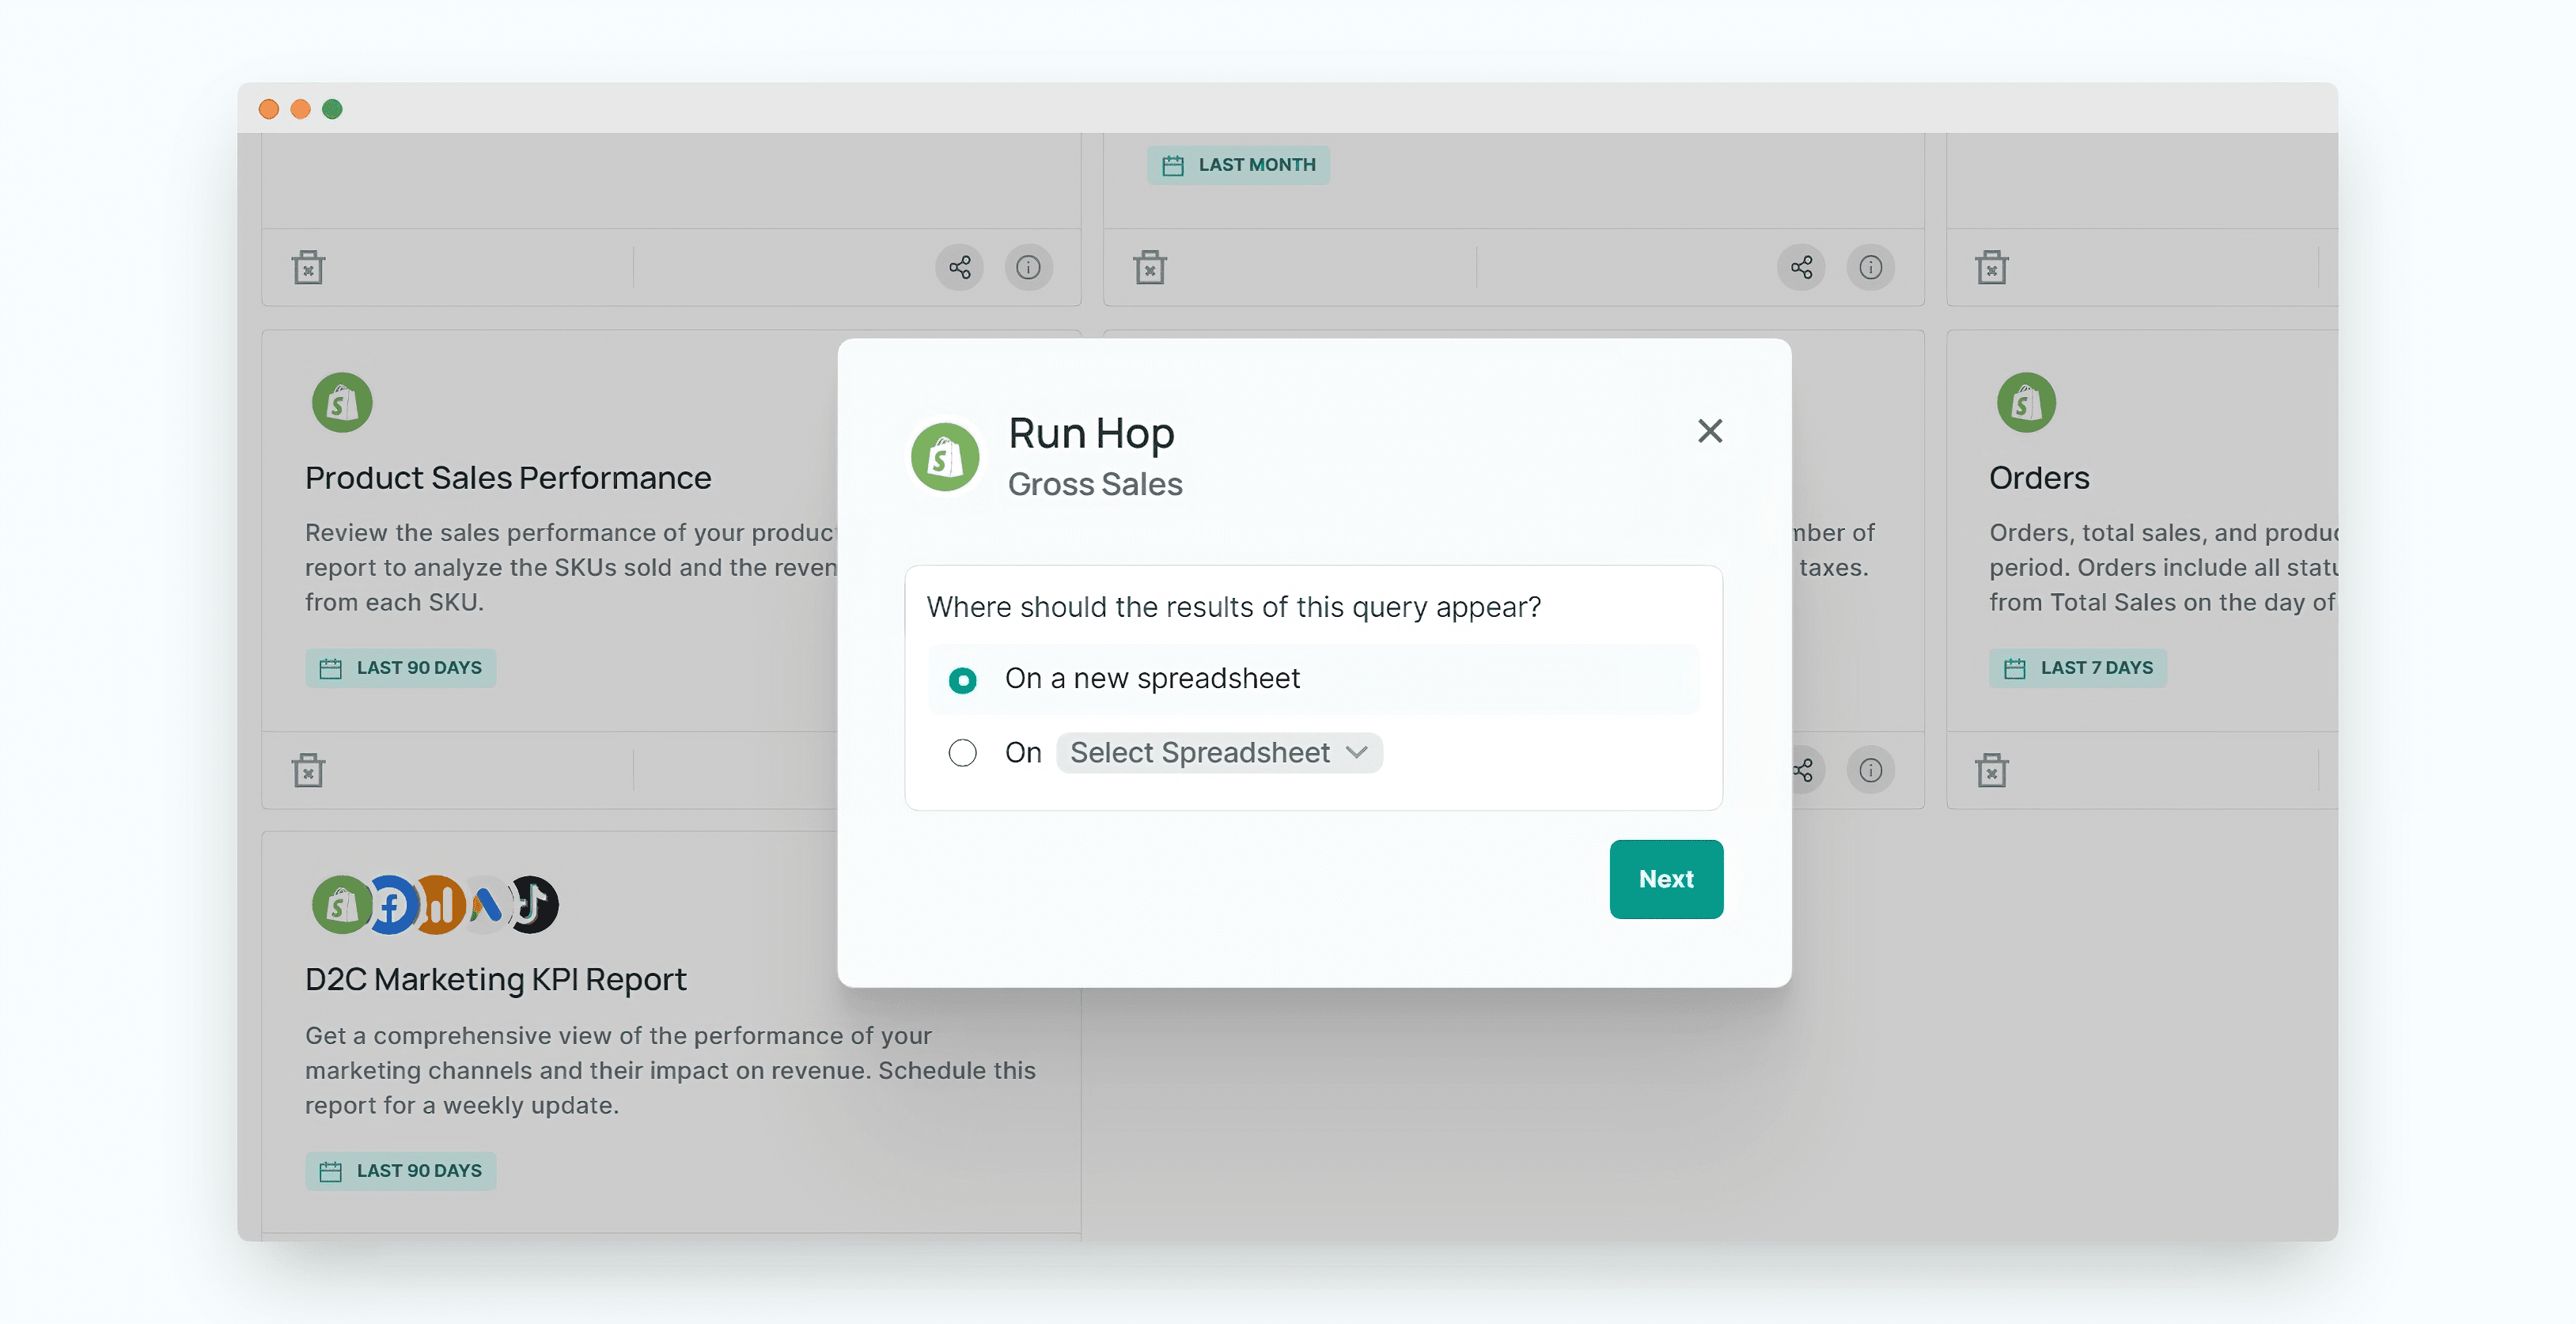Click the LAST MONTH date tag
Image resolution: width=2576 pixels, height=1324 pixels.
tap(1237, 165)
